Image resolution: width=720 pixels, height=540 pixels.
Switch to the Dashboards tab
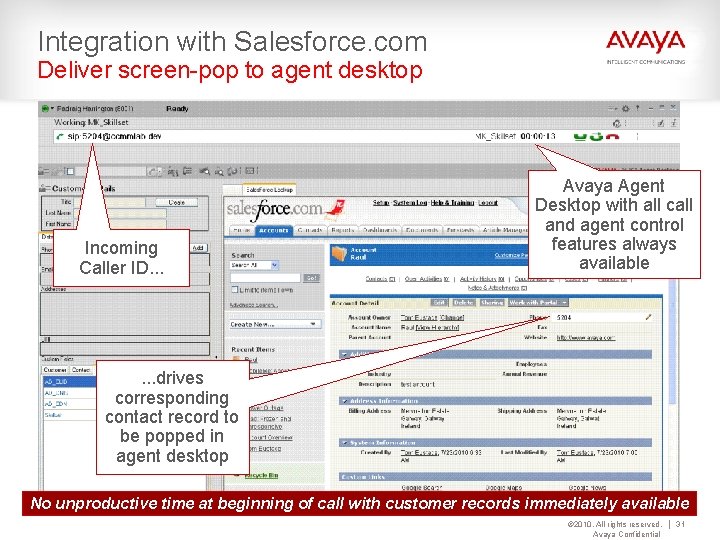(x=379, y=230)
